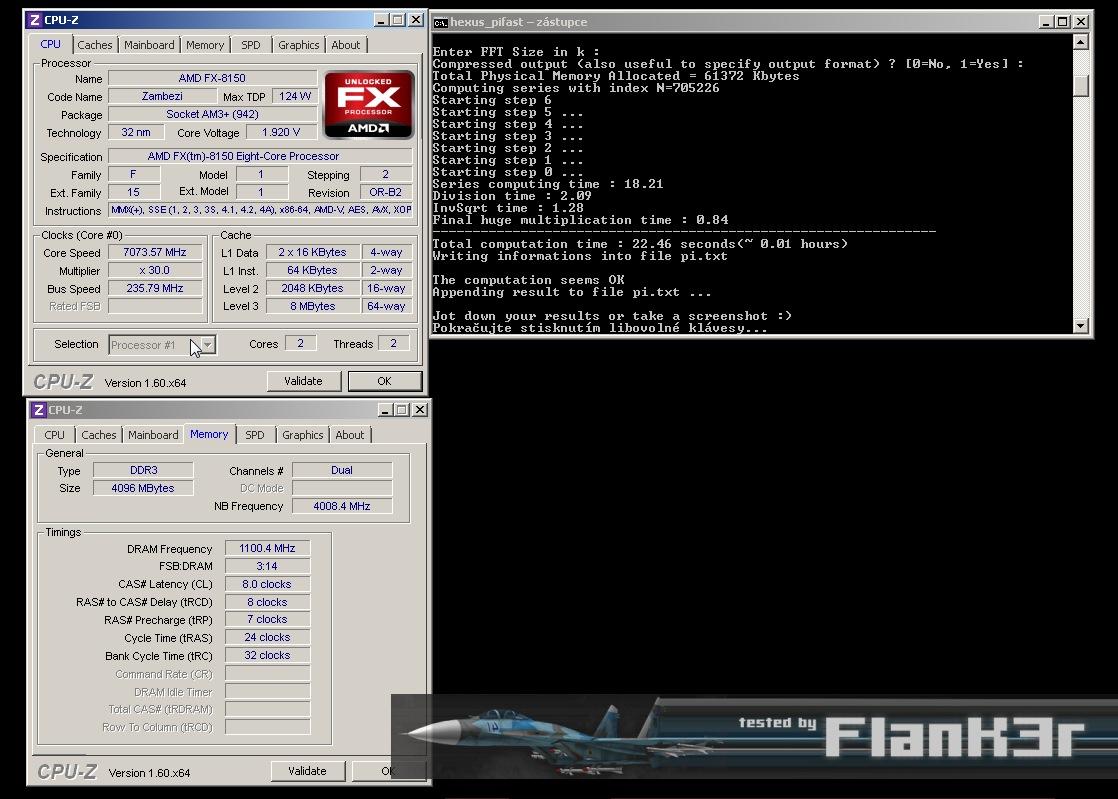1118x799 pixels.
Task: Click the AMD FX Unlocked Processor logo
Action: (368, 105)
